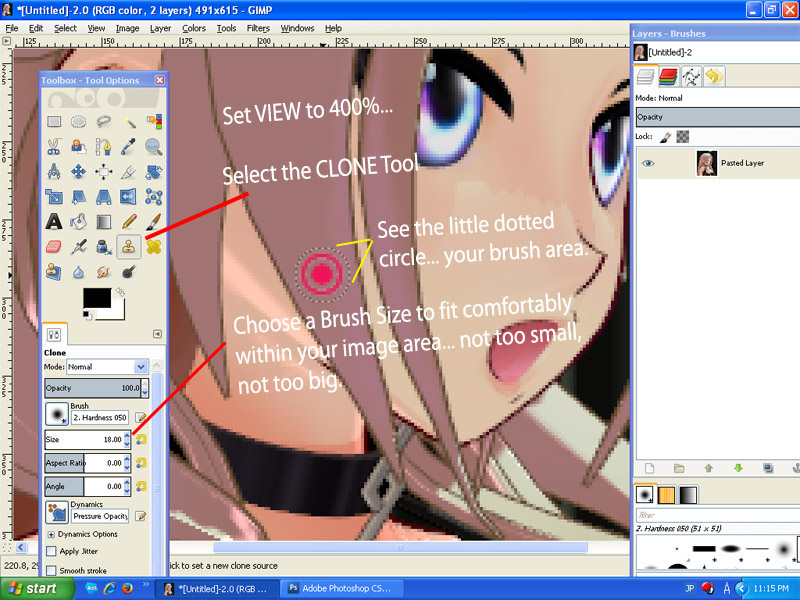Select the Scale tool

tap(54, 197)
